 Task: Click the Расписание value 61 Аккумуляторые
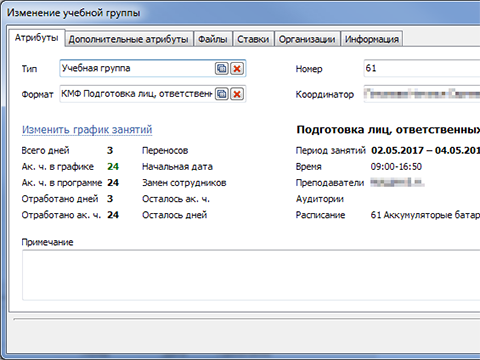[x=425, y=215]
